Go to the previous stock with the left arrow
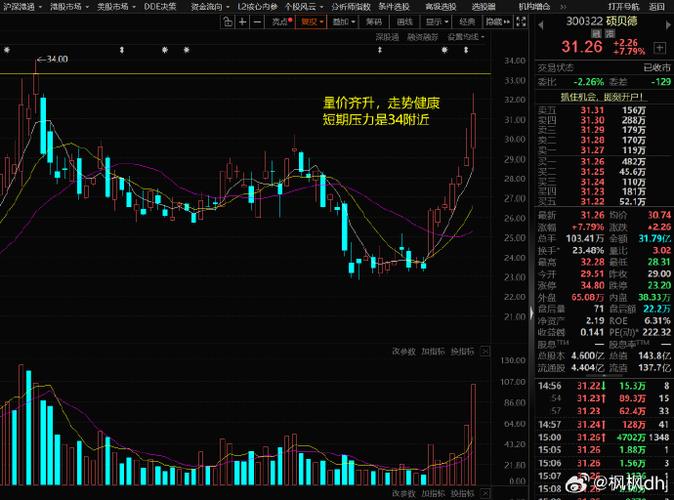 click(x=541, y=25)
